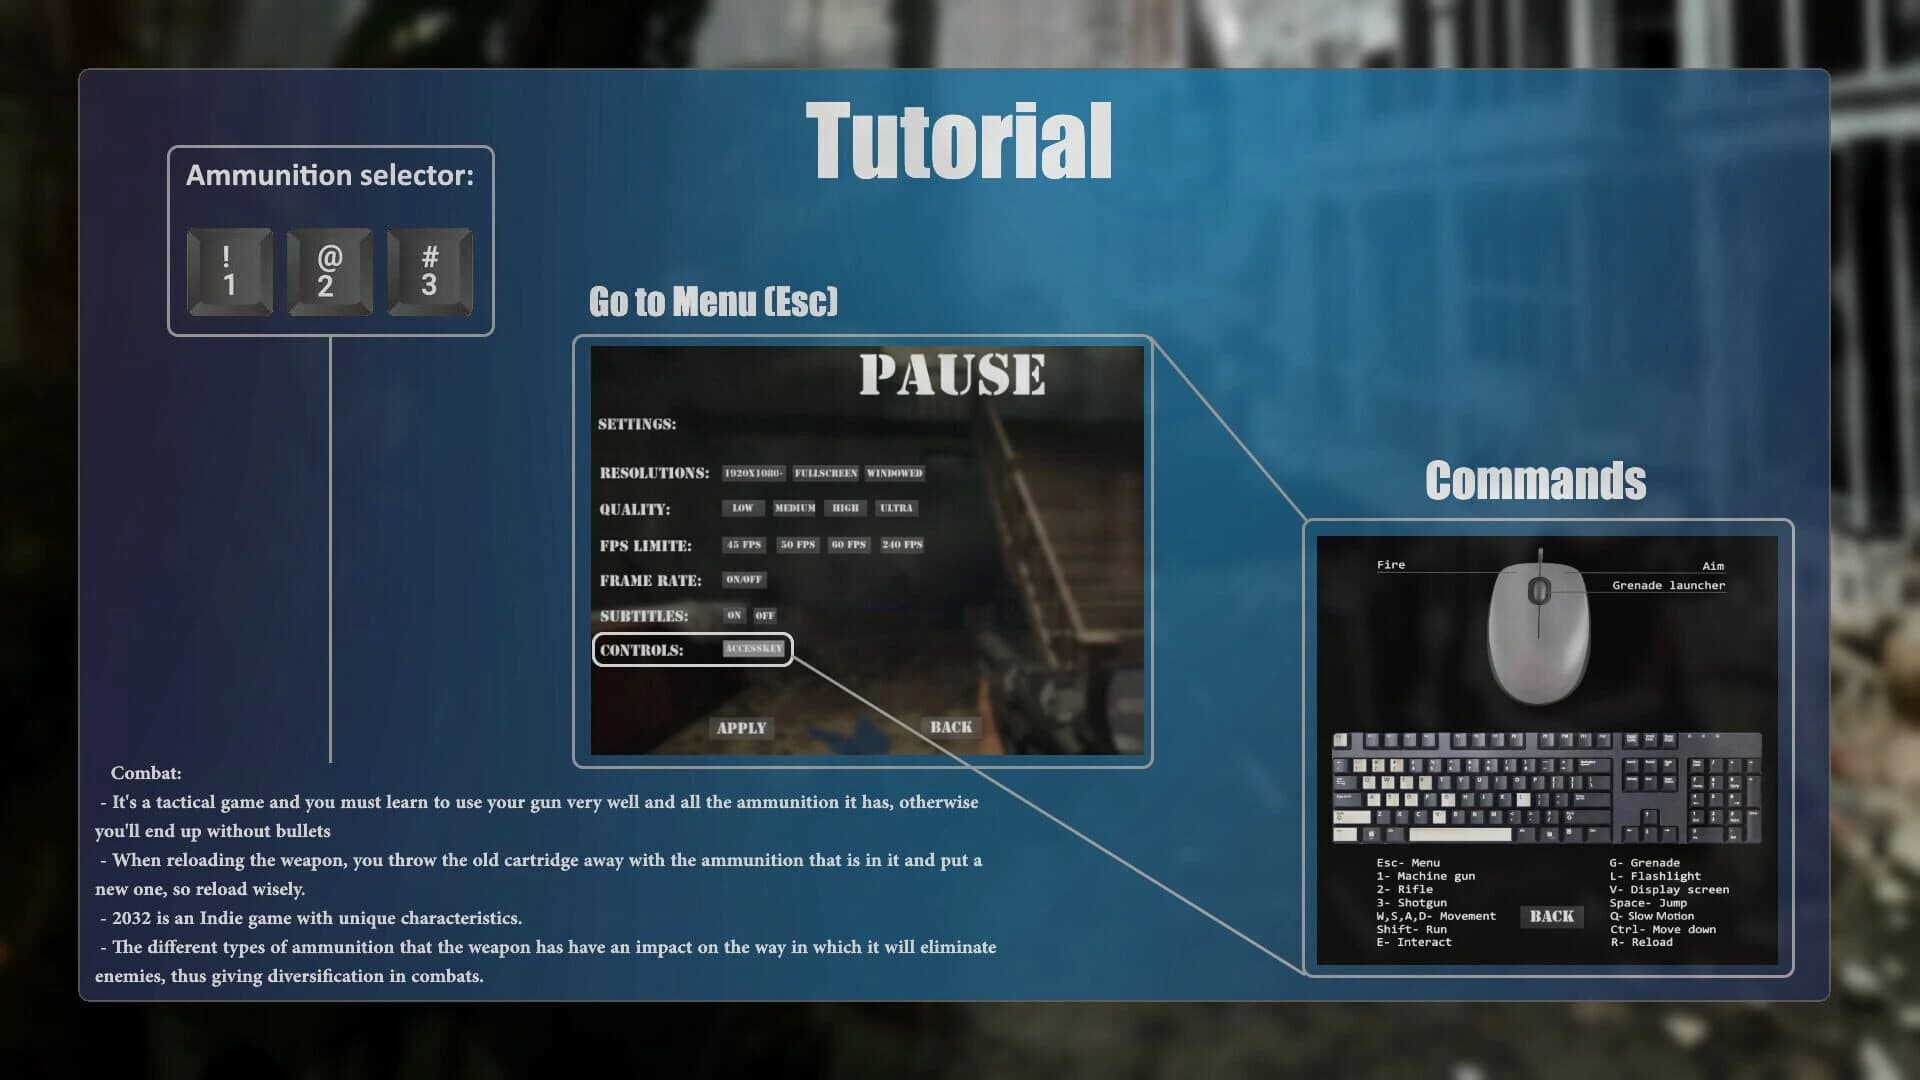
Task: Select ammunition type 2 key
Action: [x=329, y=271]
